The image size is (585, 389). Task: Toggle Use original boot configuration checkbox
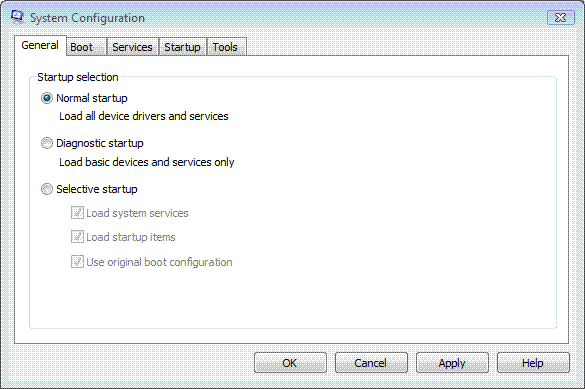pyautogui.click(x=77, y=262)
